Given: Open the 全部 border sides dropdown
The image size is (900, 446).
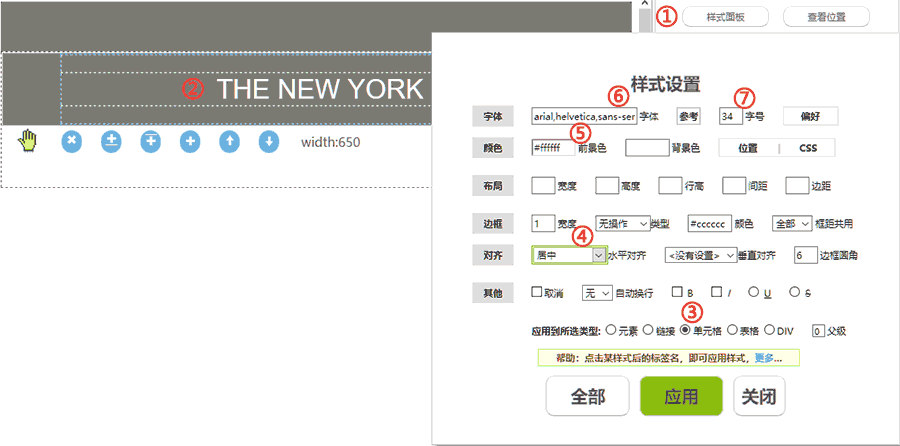Looking at the screenshot, I should [x=793, y=223].
